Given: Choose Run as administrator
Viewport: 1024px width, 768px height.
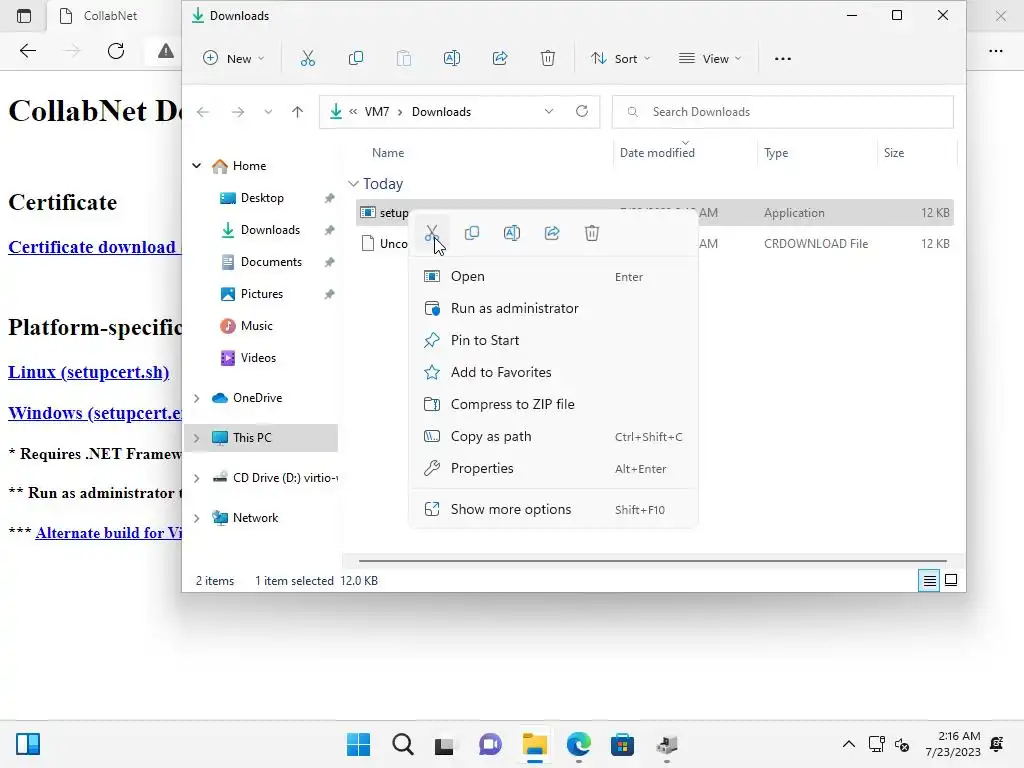Looking at the screenshot, I should click(553, 308).
